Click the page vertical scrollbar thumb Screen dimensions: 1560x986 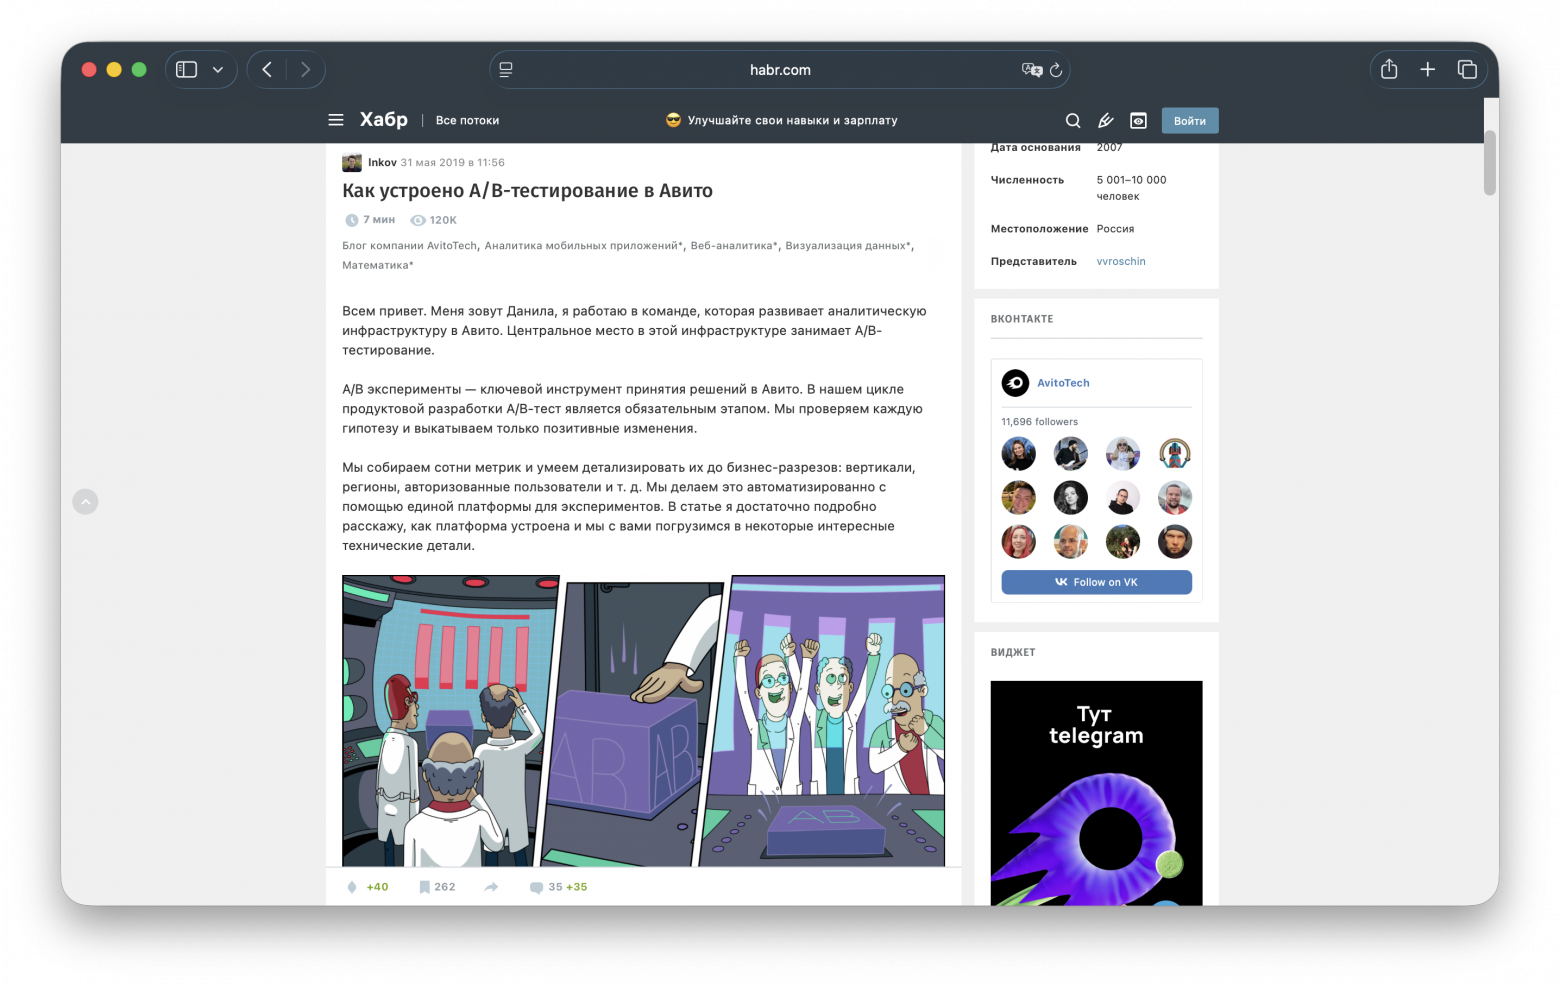1490,163
